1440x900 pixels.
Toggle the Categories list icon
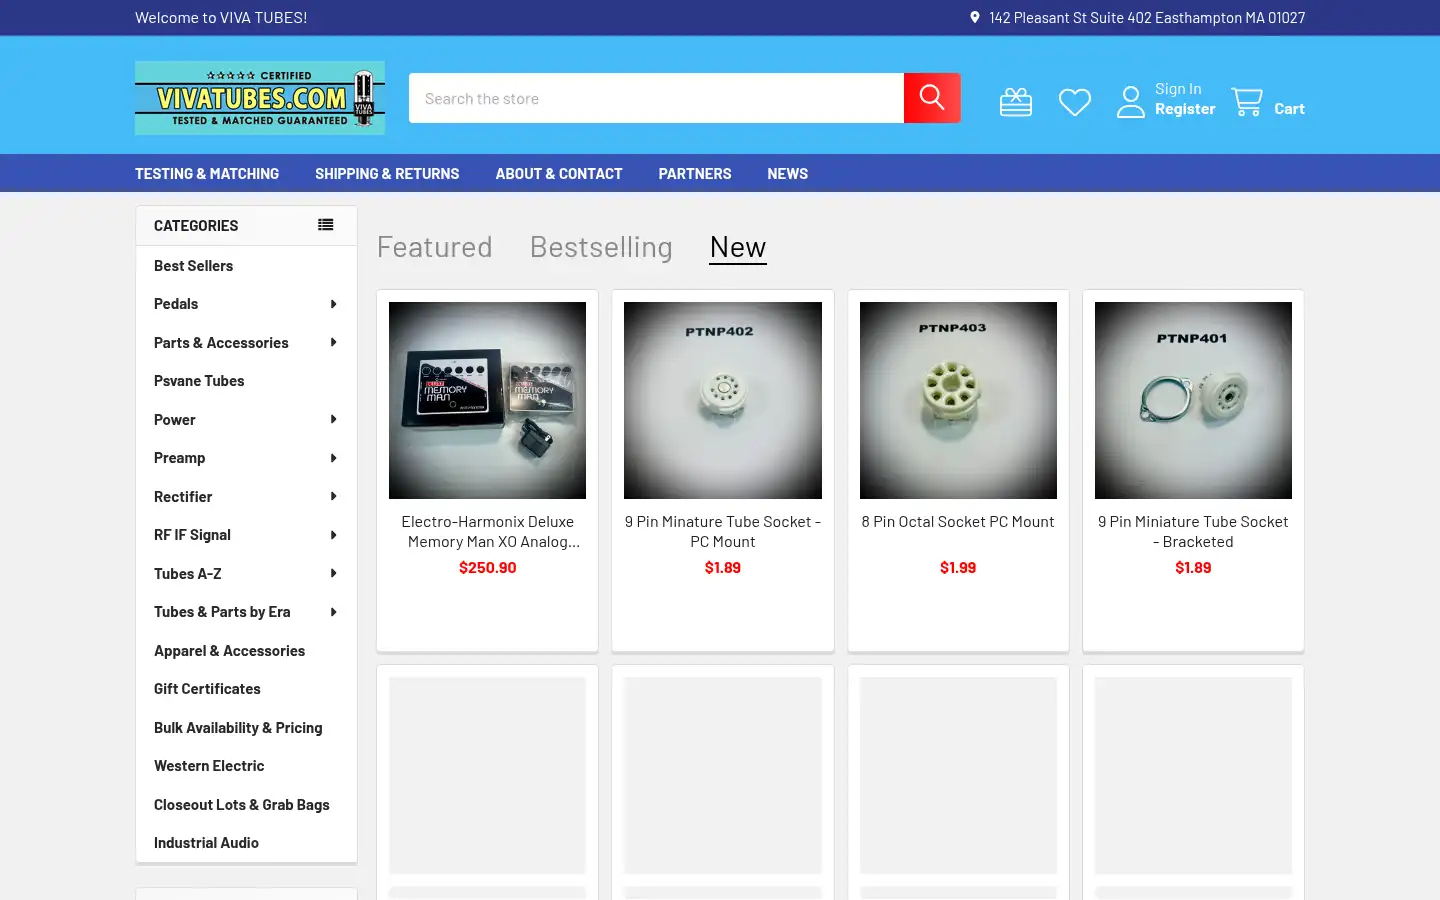[326, 225]
